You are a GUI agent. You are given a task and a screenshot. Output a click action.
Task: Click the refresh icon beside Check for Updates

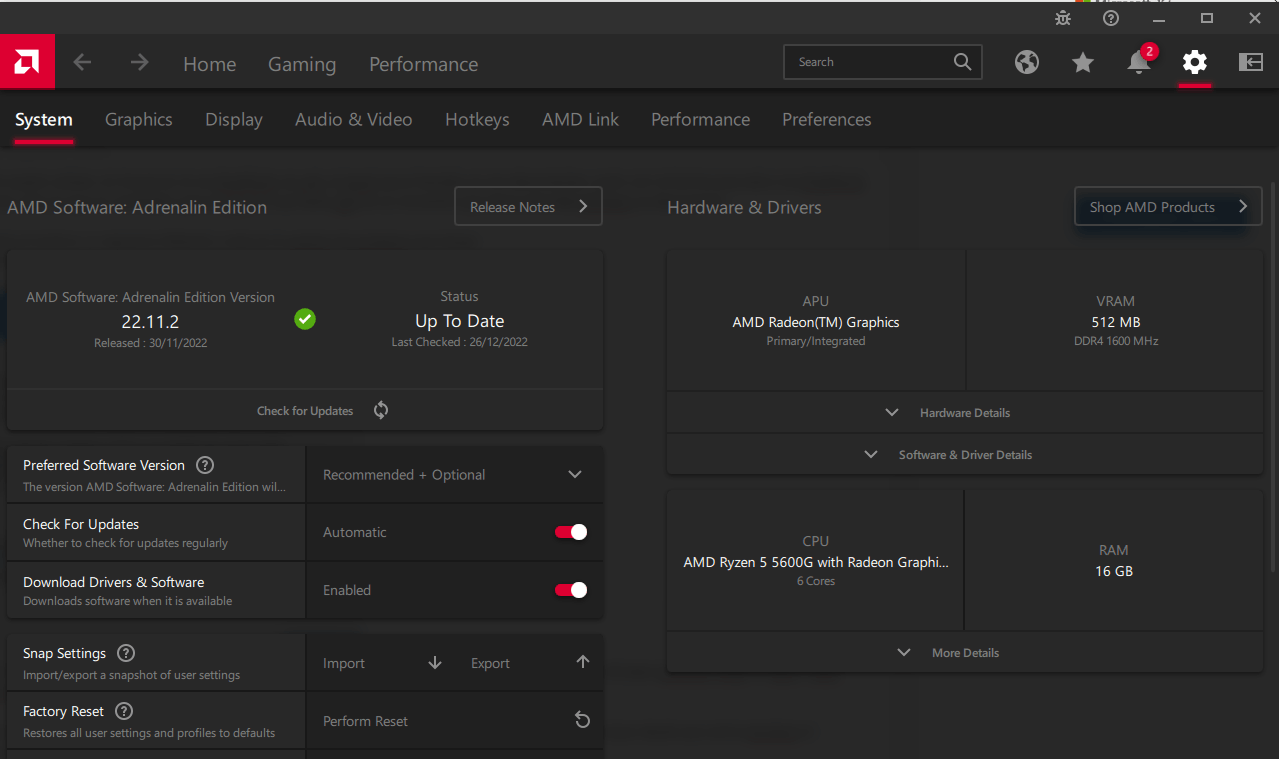click(x=381, y=410)
